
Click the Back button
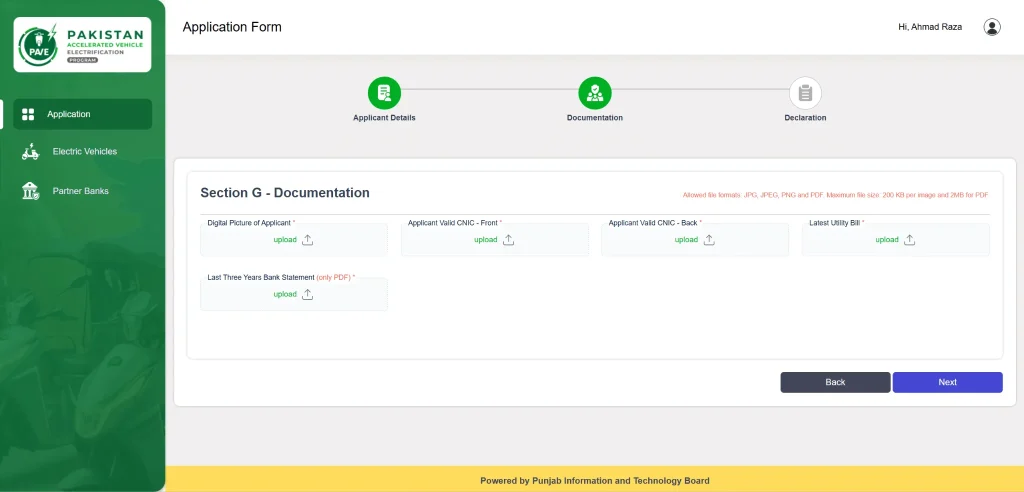[835, 382]
